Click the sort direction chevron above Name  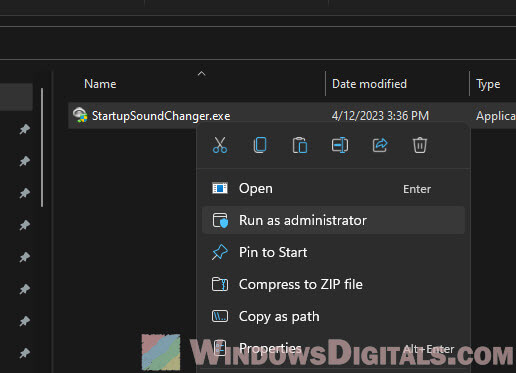(x=201, y=74)
